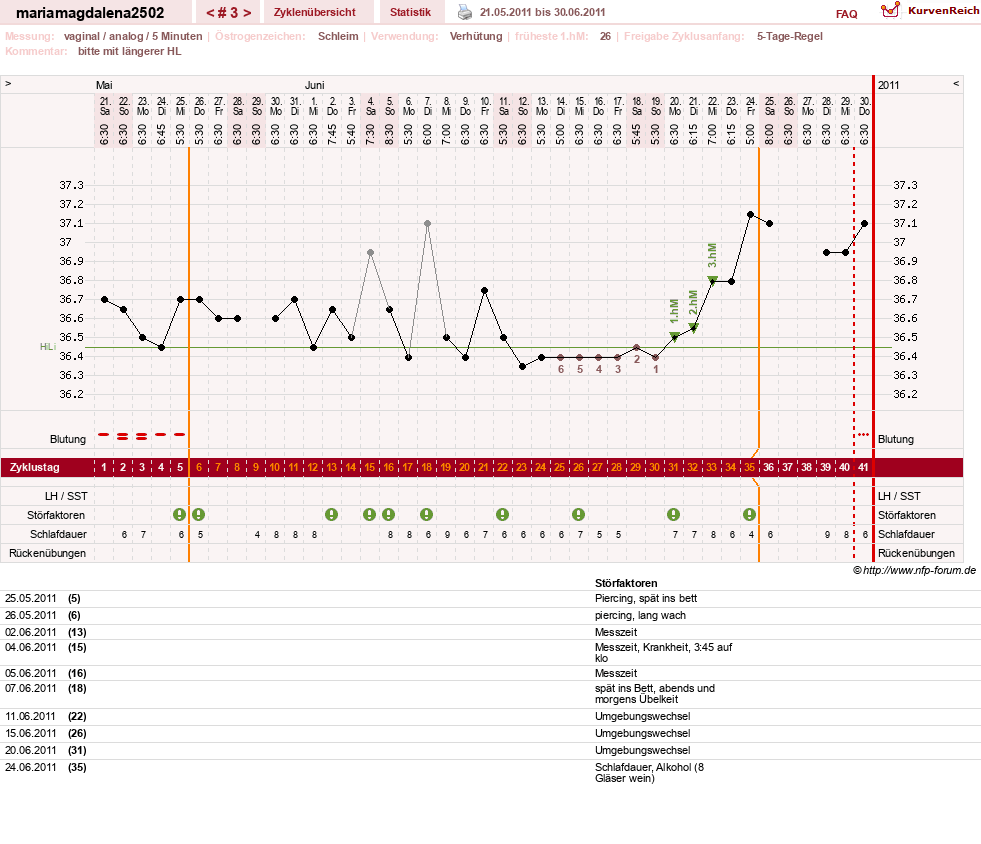981x844 pixels.
Task: Open the Zyklenübersicht tab
Action: [x=315, y=13]
